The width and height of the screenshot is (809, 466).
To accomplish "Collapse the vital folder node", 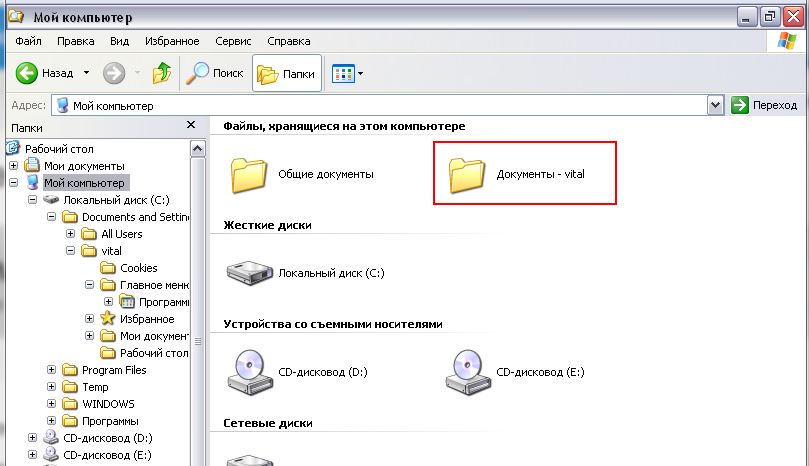I will click(x=71, y=251).
